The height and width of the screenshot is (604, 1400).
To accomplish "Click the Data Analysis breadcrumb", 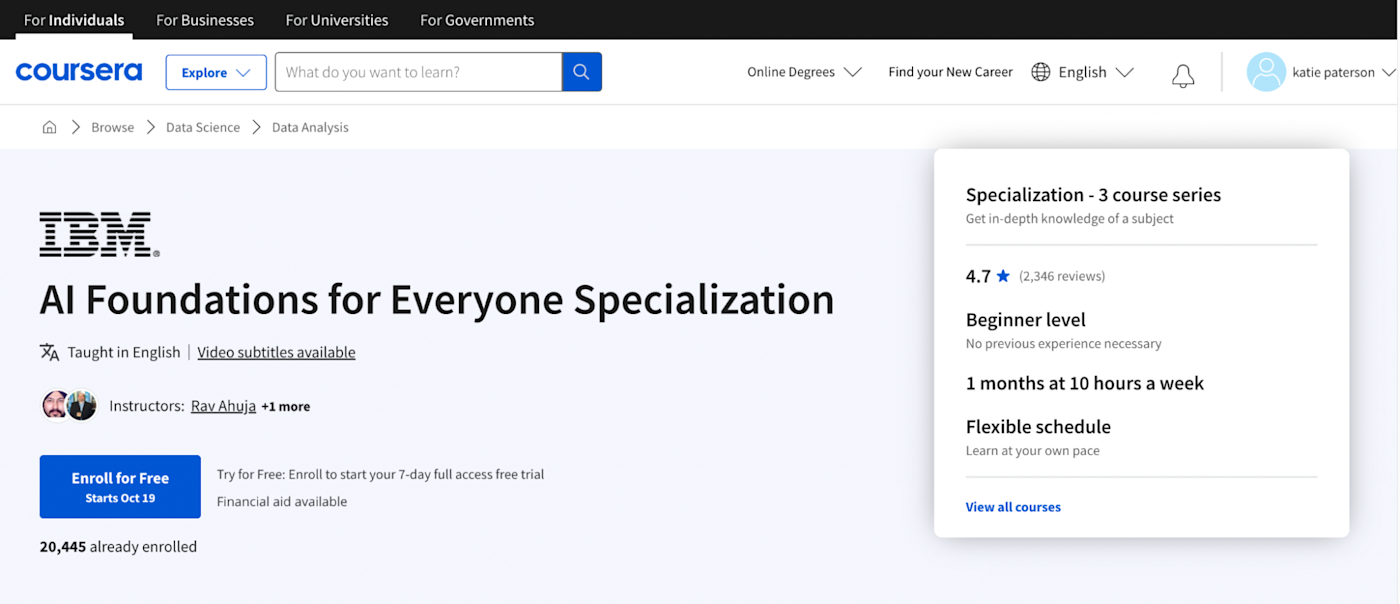I will (310, 127).
